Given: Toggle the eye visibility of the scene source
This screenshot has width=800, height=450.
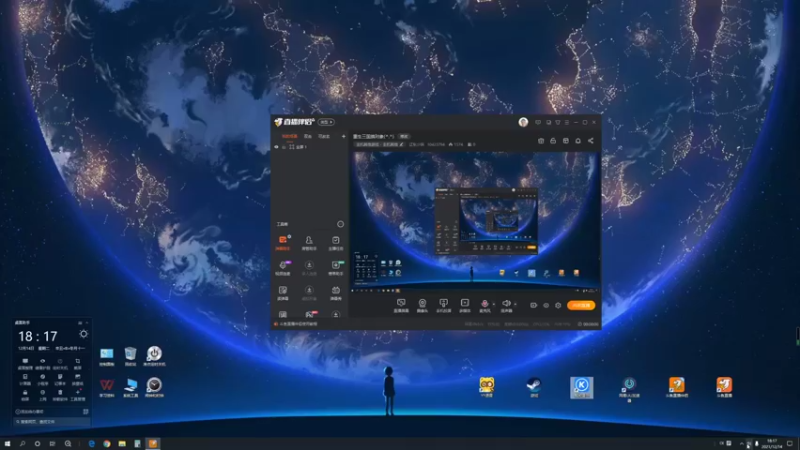Looking at the screenshot, I should [x=277, y=147].
